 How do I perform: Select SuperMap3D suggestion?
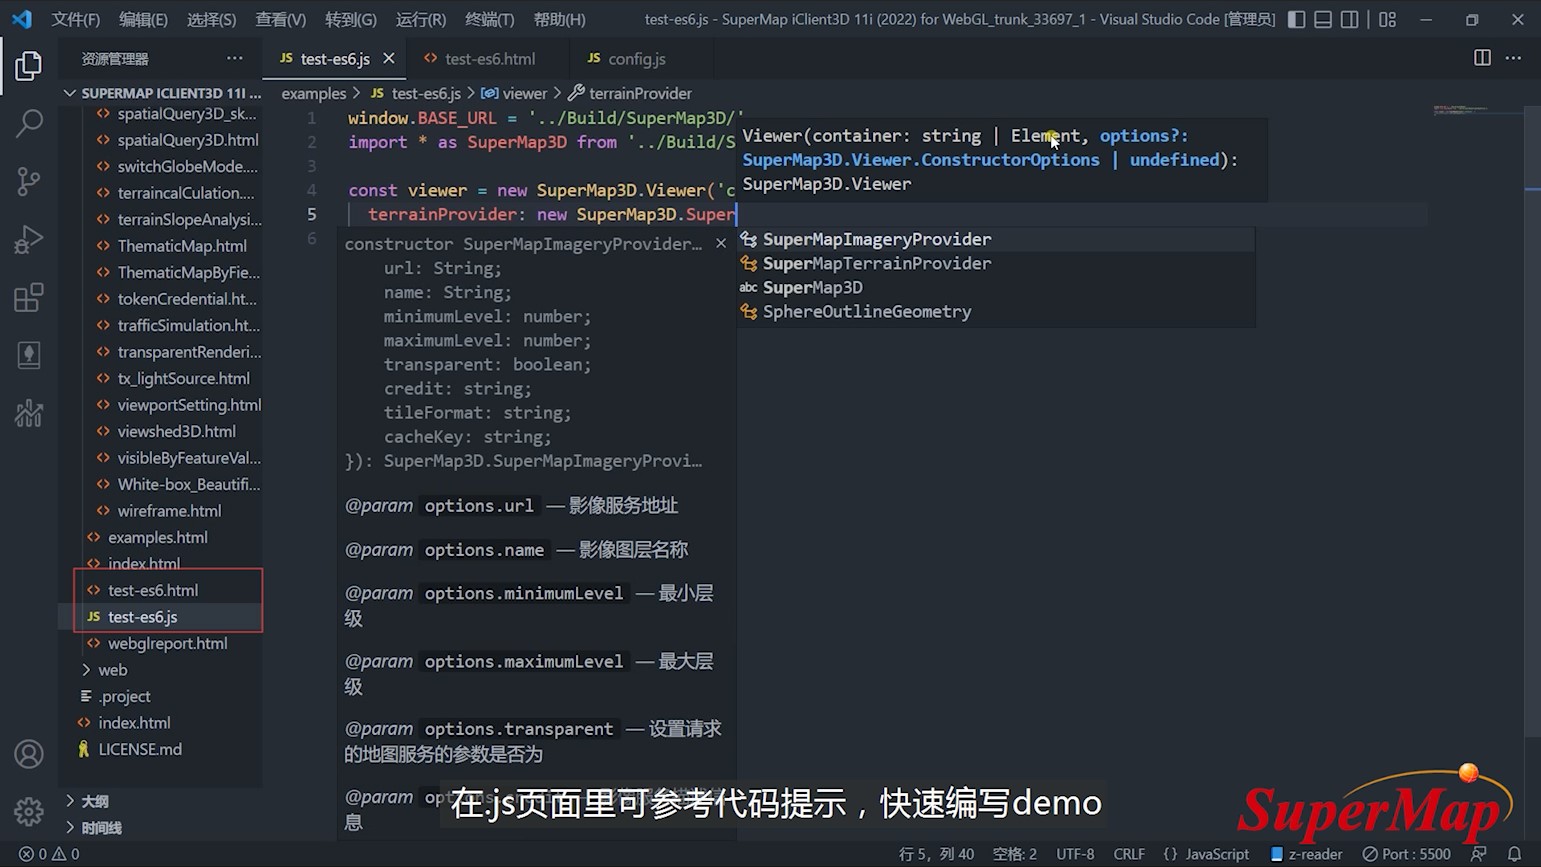coord(996,287)
